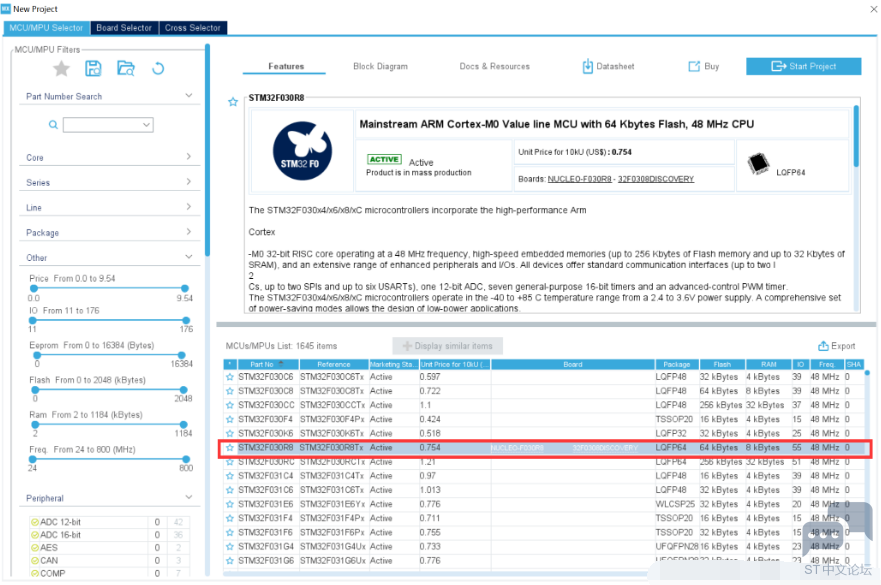
Task: Star the STM32F030K6 row
Action: [229, 433]
